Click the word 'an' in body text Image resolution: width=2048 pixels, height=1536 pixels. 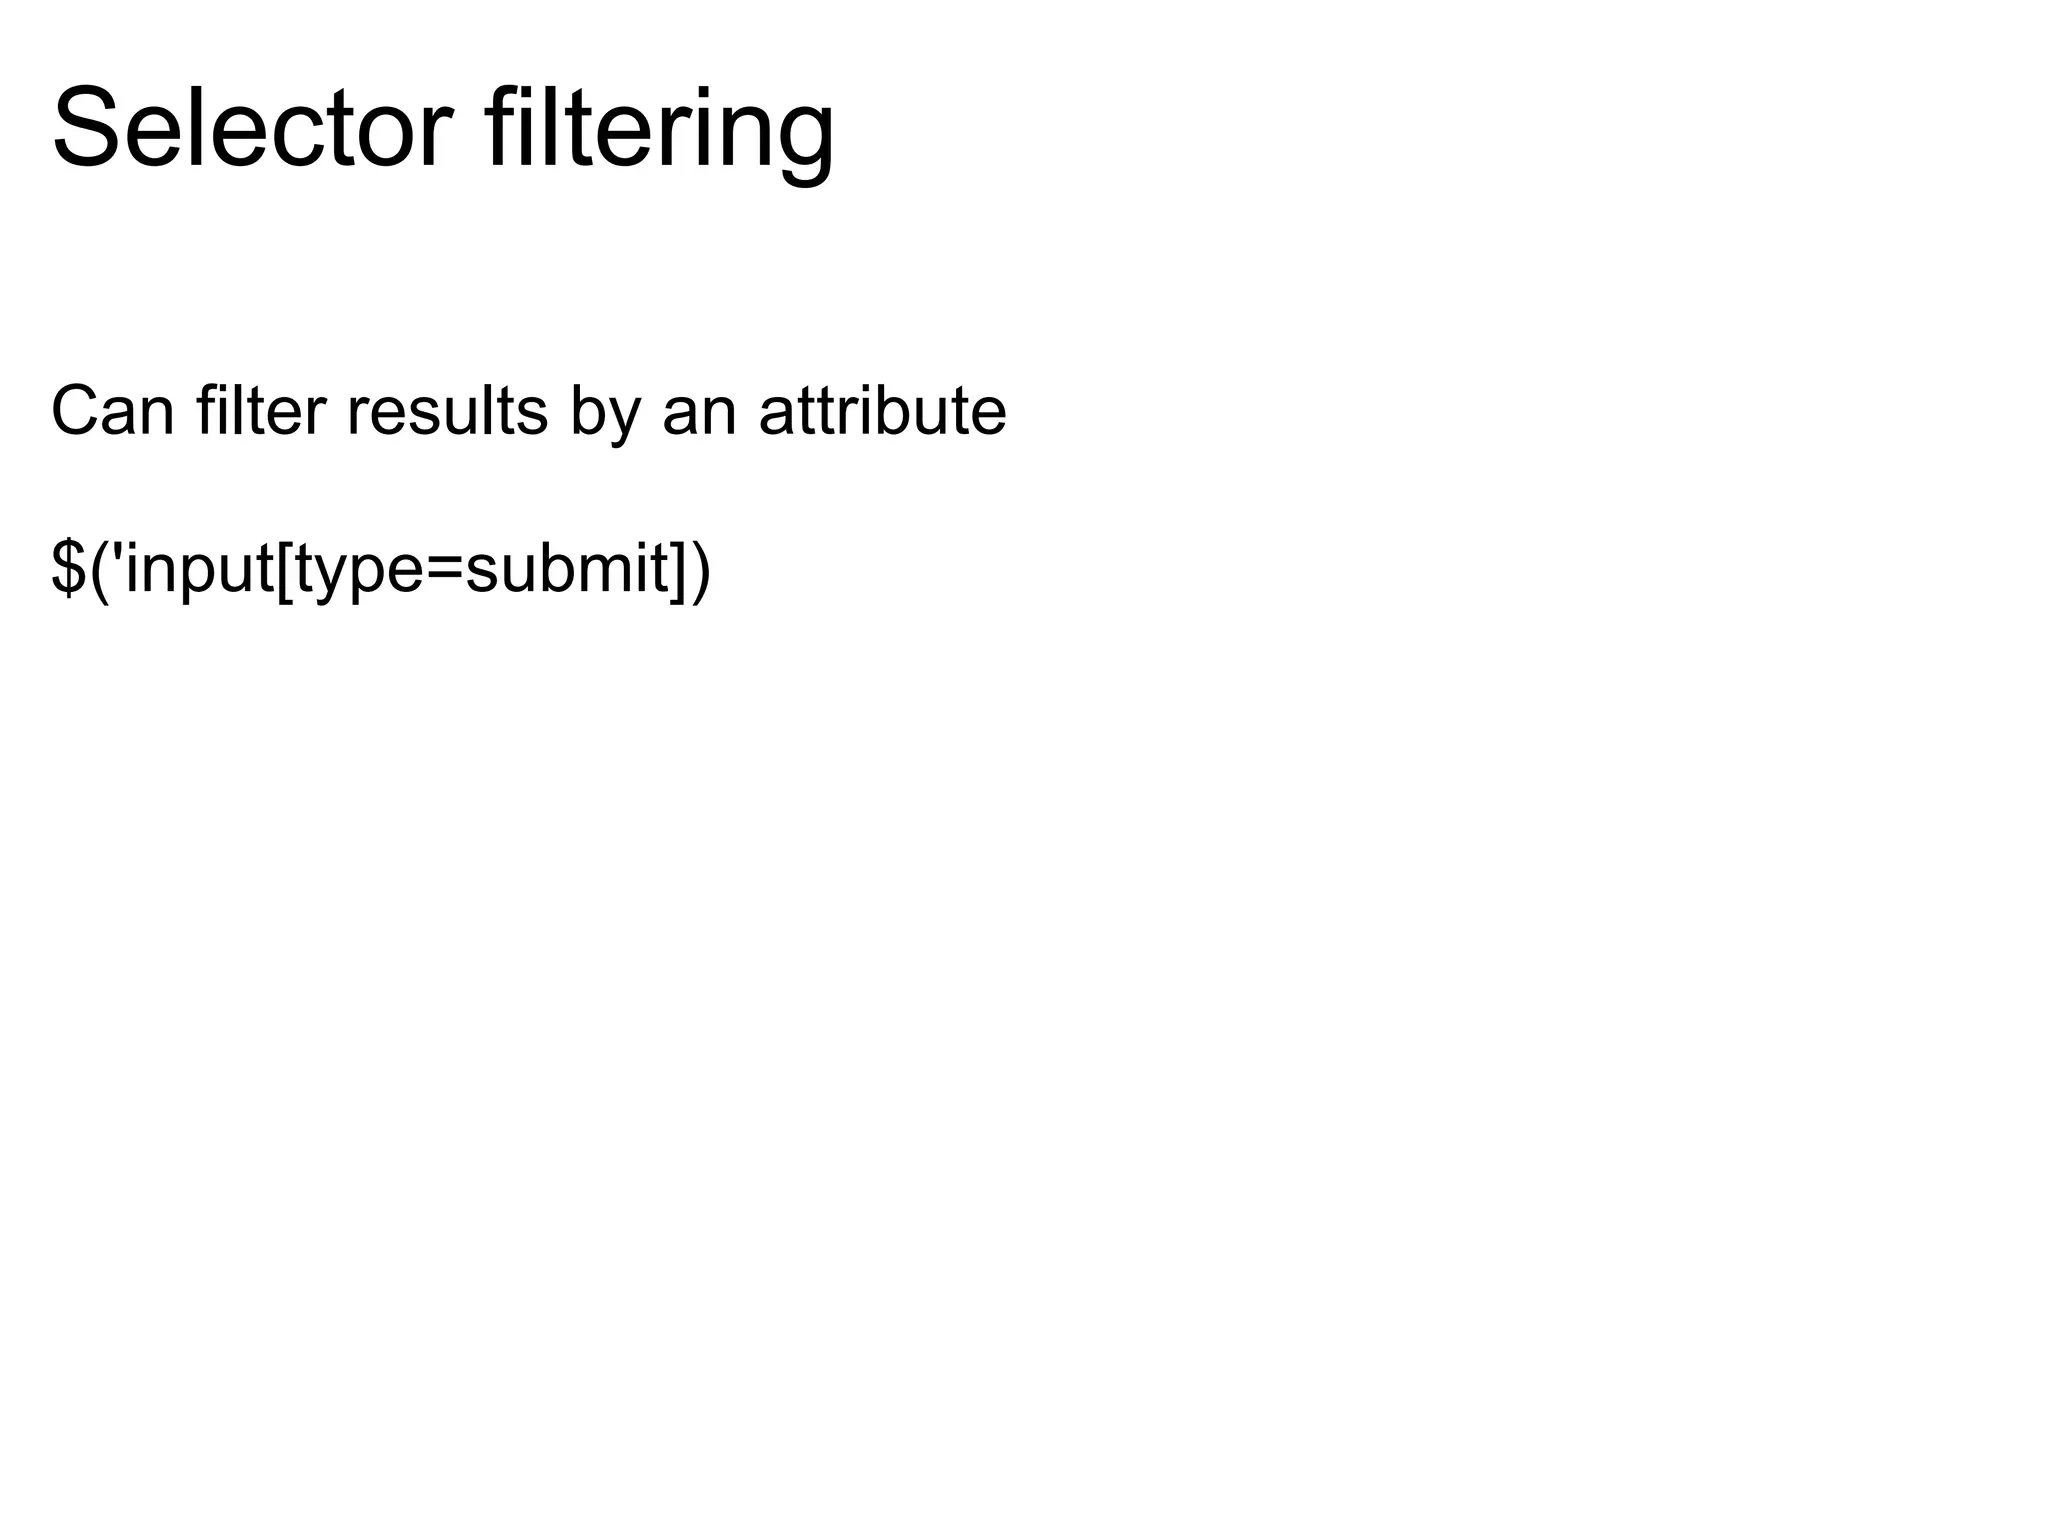(x=700, y=418)
